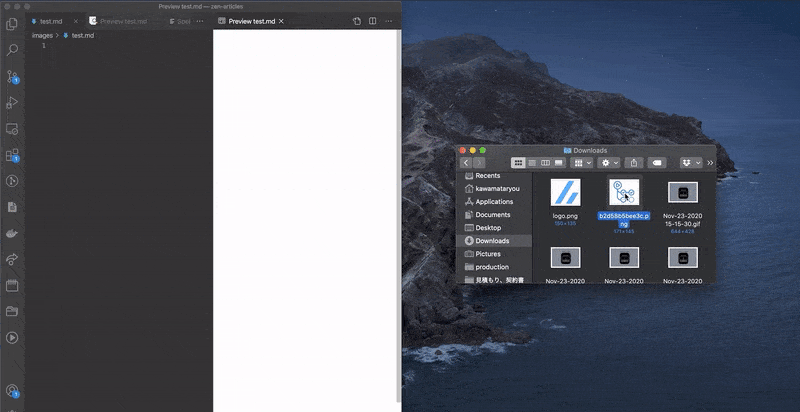The height and width of the screenshot is (412, 800).
Task: Select b2d58b5bee3c.png thumbnail
Action: (x=624, y=192)
